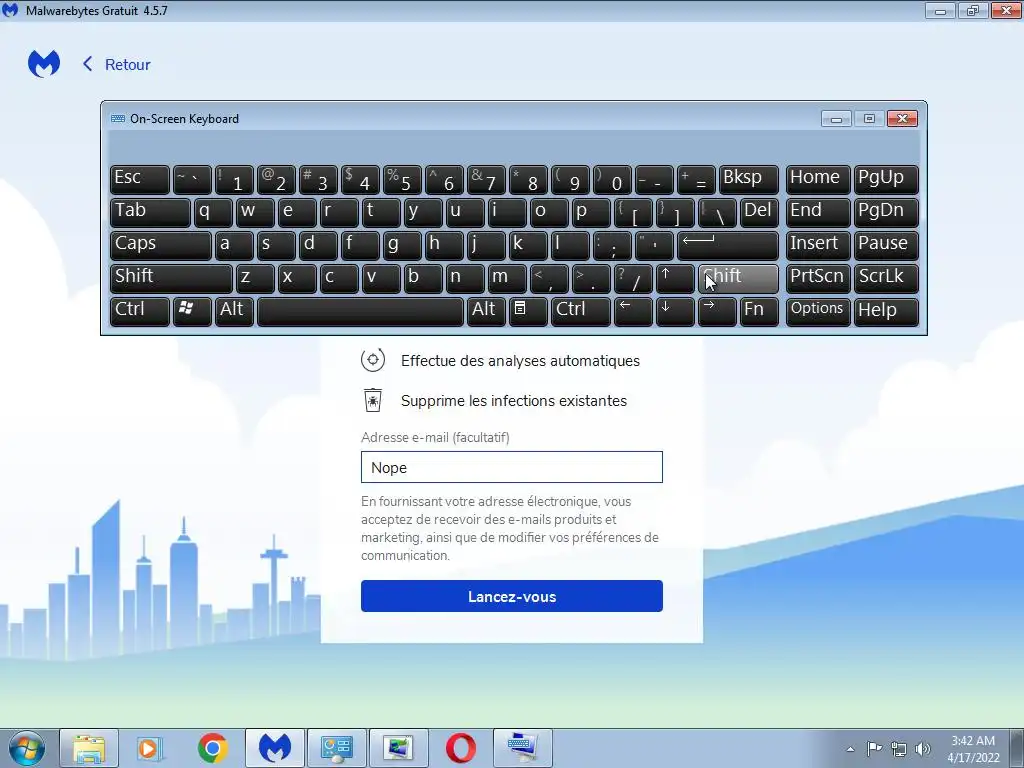Tap the letter q key
The image size is (1024, 768).
[213, 212]
